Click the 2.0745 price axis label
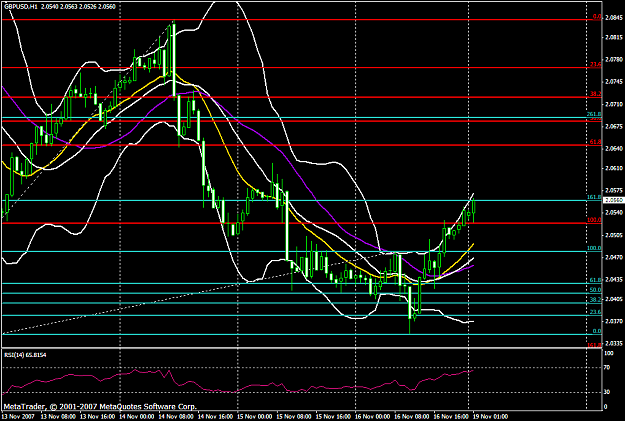Image resolution: width=625 pixels, height=421 pixels. coord(614,82)
